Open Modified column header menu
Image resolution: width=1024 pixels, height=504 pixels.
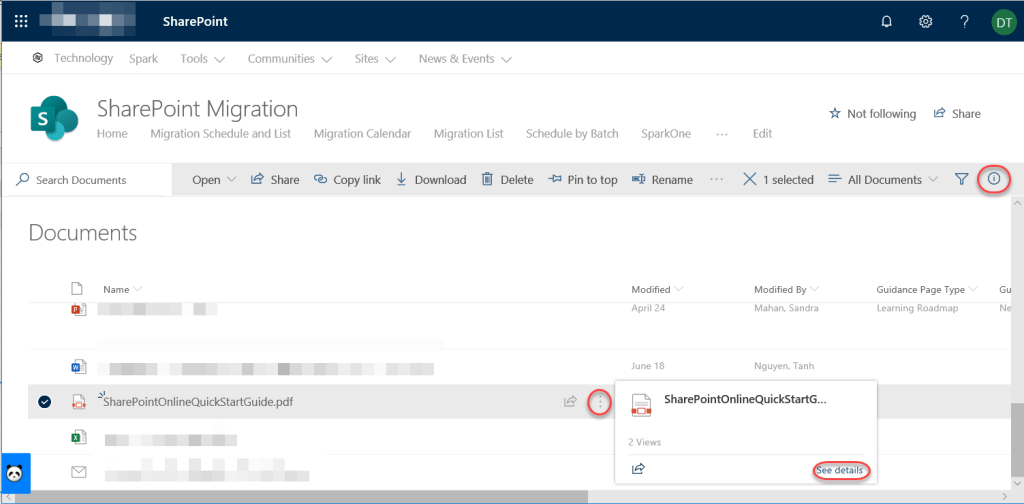coord(657,289)
